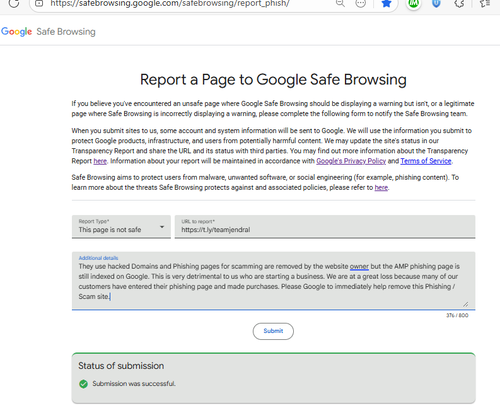The image size is (500, 420).
Task: Open the blue shield extension icon
Action: (436, 3)
